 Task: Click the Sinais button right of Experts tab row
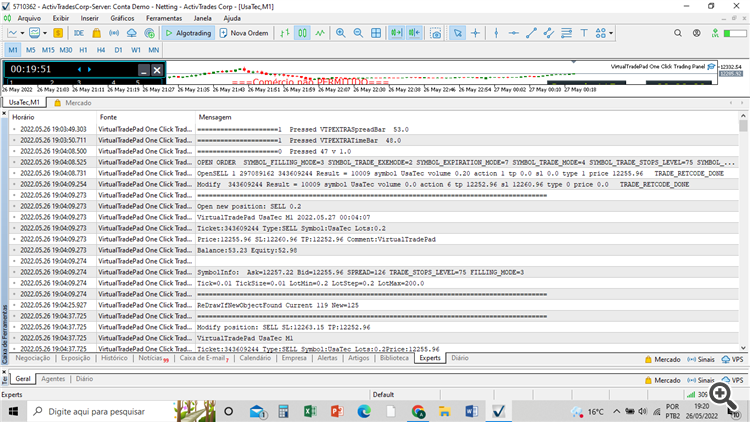701,359
